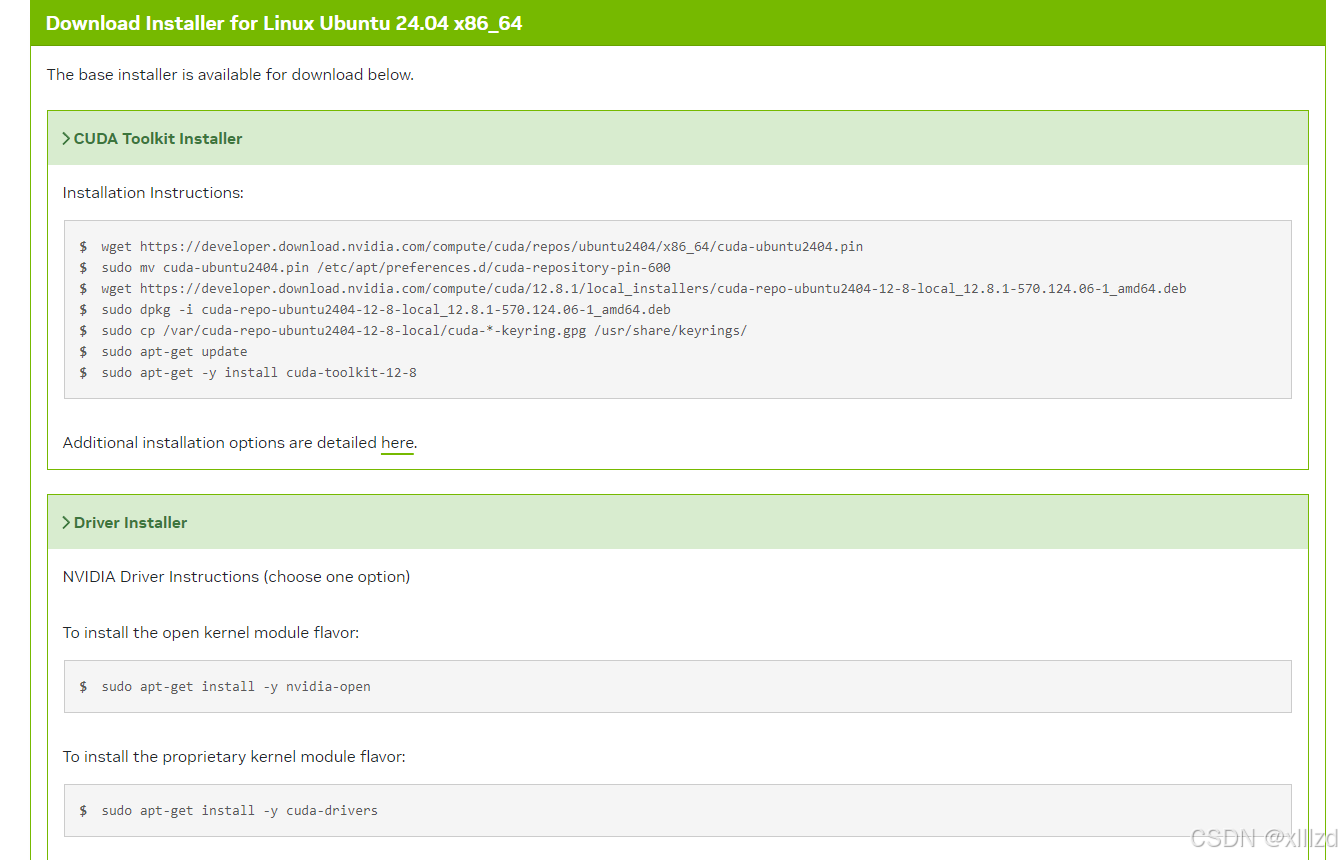Viewport: 1342px width, 860px height.
Task: Collapse the CUDA Toolkit Installer section
Action: click(x=157, y=138)
